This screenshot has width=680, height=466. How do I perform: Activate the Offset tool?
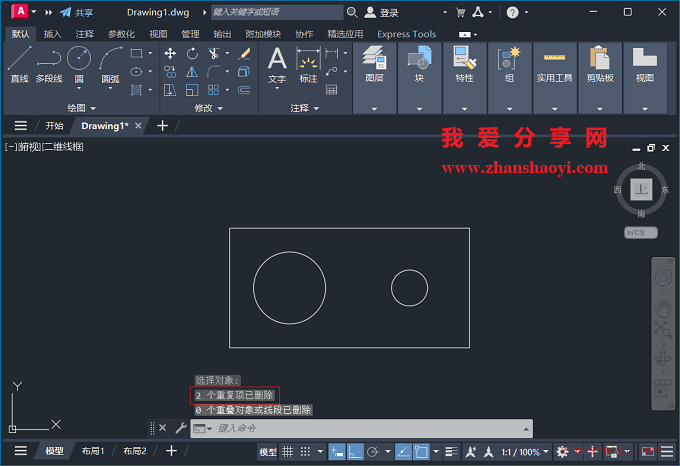pyautogui.click(x=244, y=90)
